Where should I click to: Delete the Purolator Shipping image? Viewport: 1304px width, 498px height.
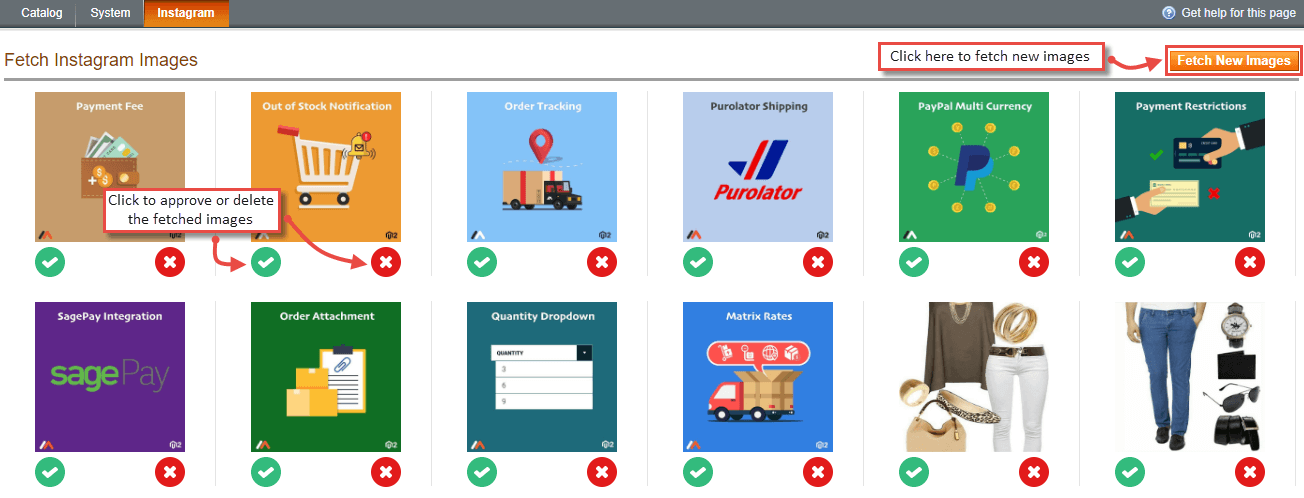coord(818,263)
